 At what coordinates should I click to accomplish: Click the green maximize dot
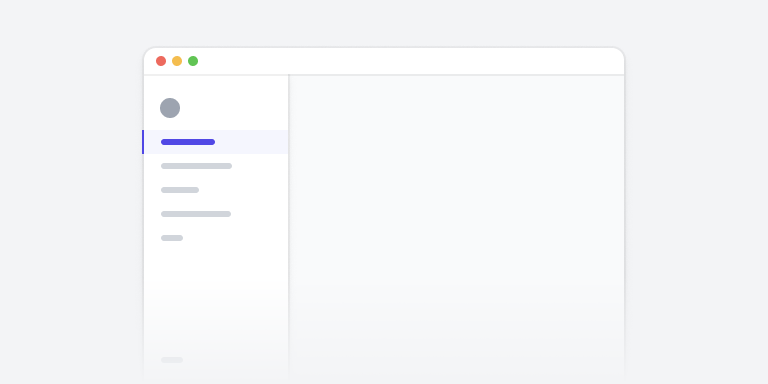click(193, 61)
